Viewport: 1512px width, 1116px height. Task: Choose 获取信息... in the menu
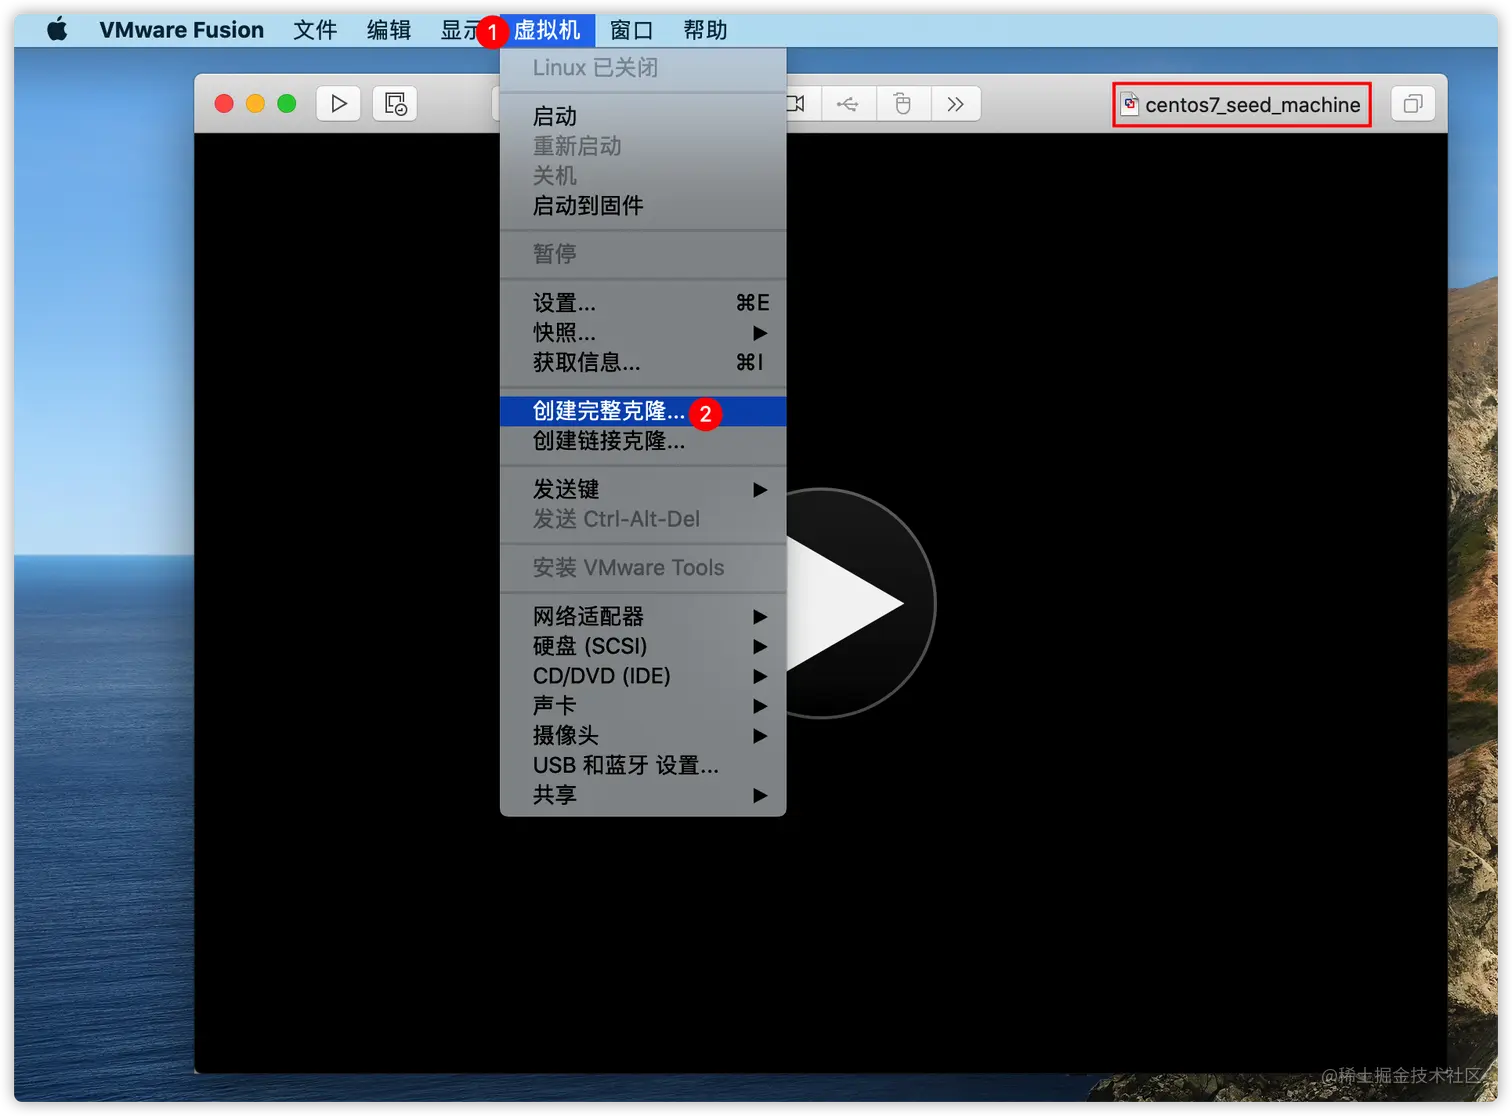[x=643, y=362]
